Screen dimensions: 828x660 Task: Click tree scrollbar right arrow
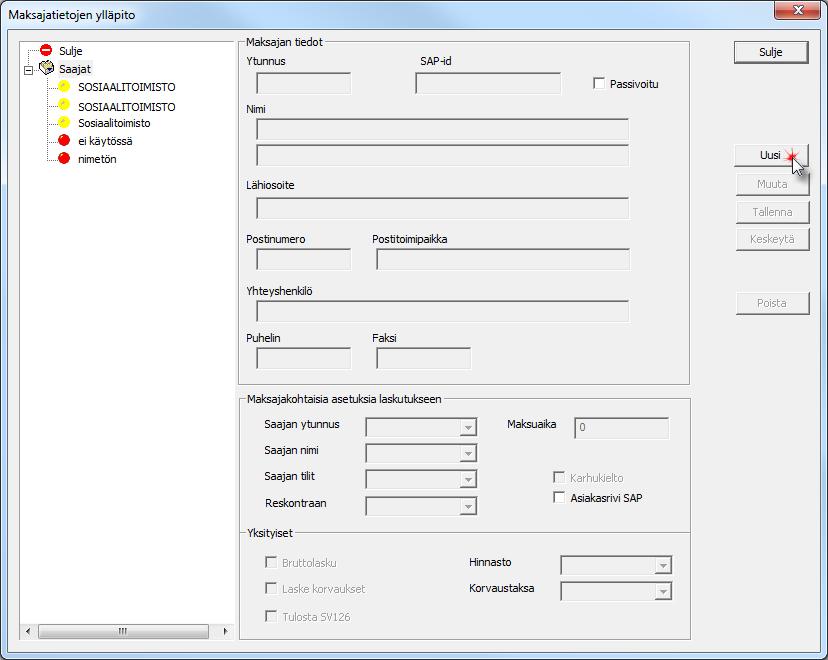[x=225, y=631]
